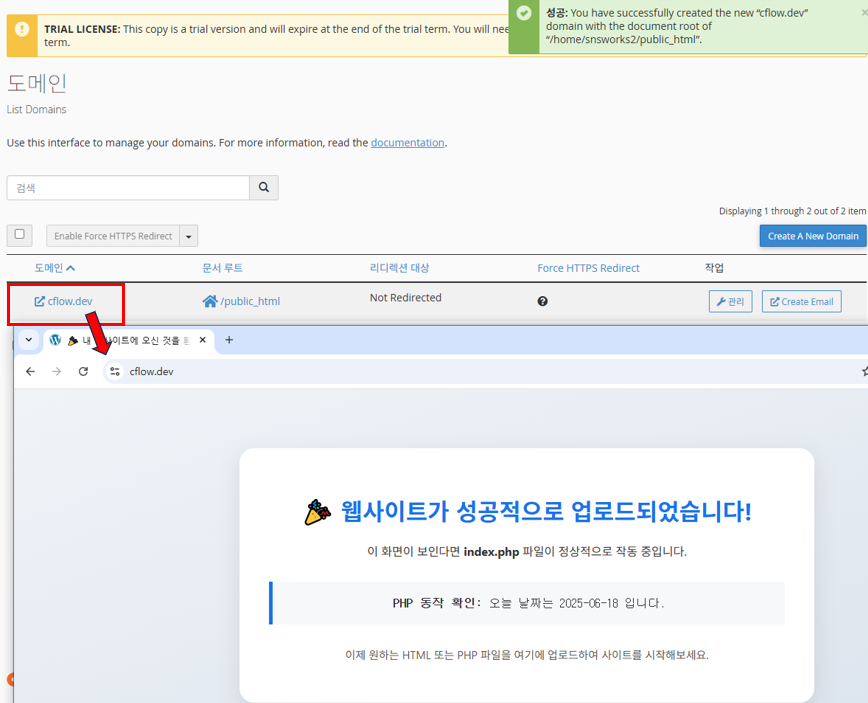
Task: Open the browser tab list chevron
Action: [29, 340]
